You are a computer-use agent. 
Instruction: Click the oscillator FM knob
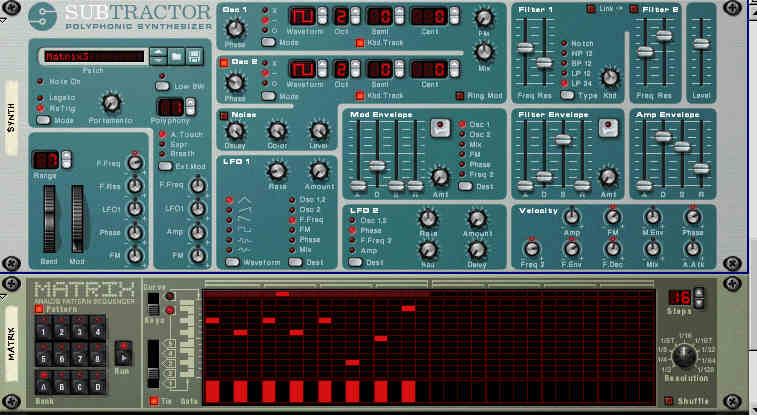pos(484,18)
